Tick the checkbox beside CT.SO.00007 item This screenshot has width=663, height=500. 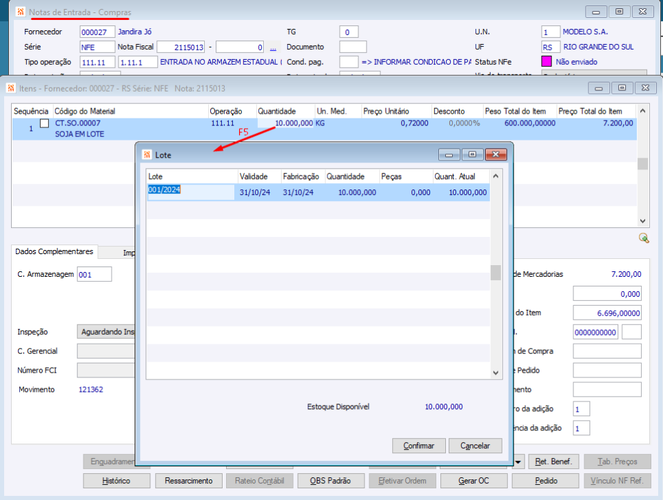click(44, 123)
